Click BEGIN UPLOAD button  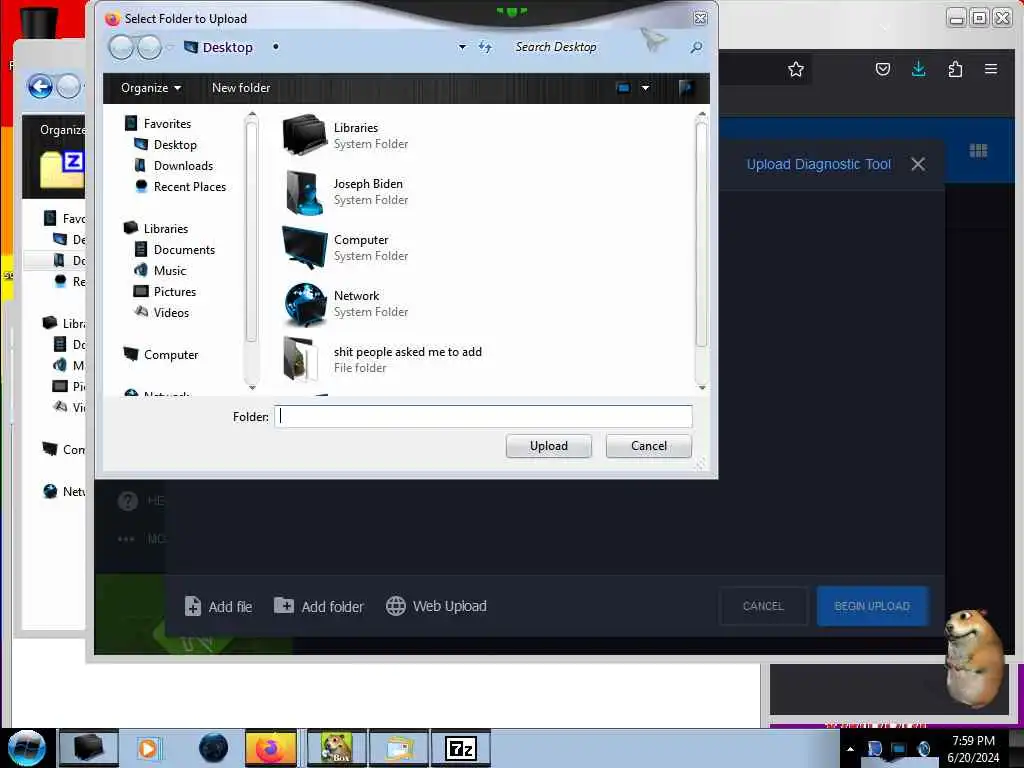pyautogui.click(x=872, y=606)
